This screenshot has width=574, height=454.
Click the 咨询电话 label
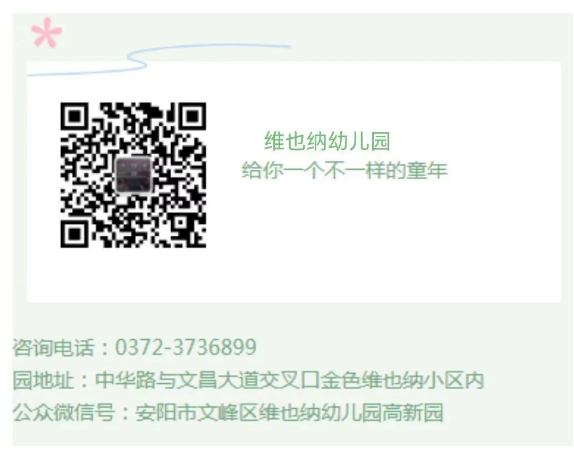pos(53,347)
